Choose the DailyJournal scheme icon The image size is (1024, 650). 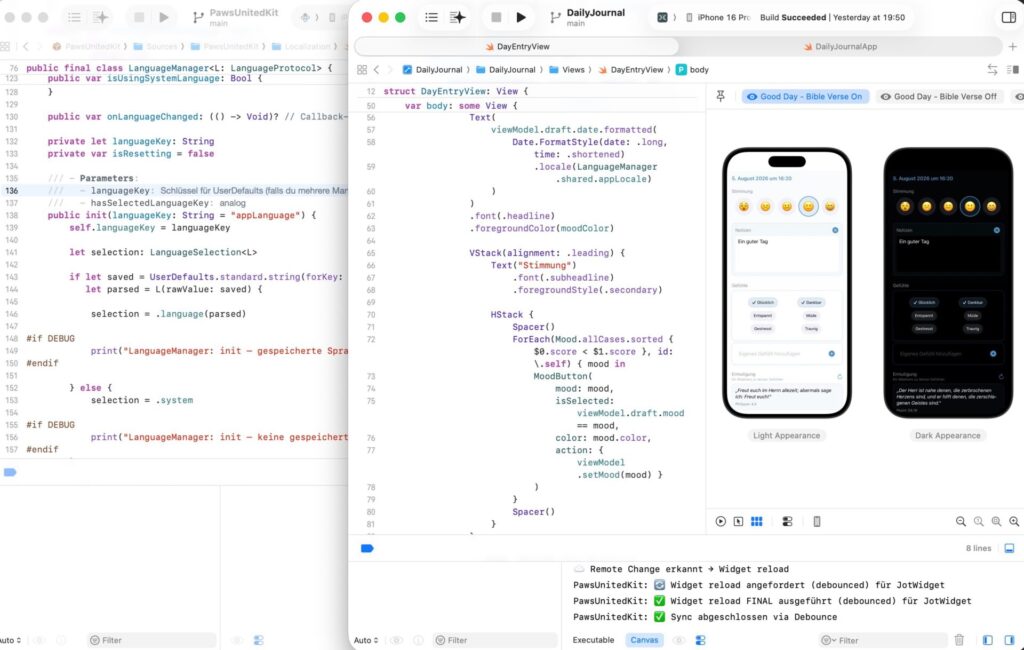coord(662,18)
